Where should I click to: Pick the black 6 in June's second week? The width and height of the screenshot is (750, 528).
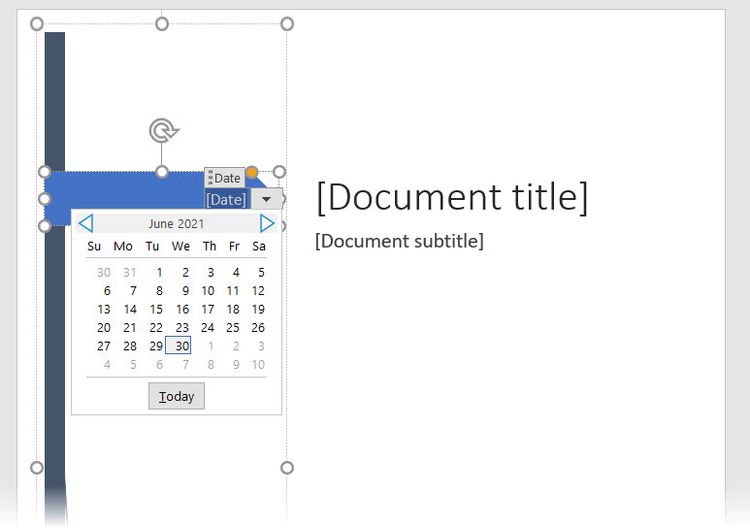[x=107, y=291]
